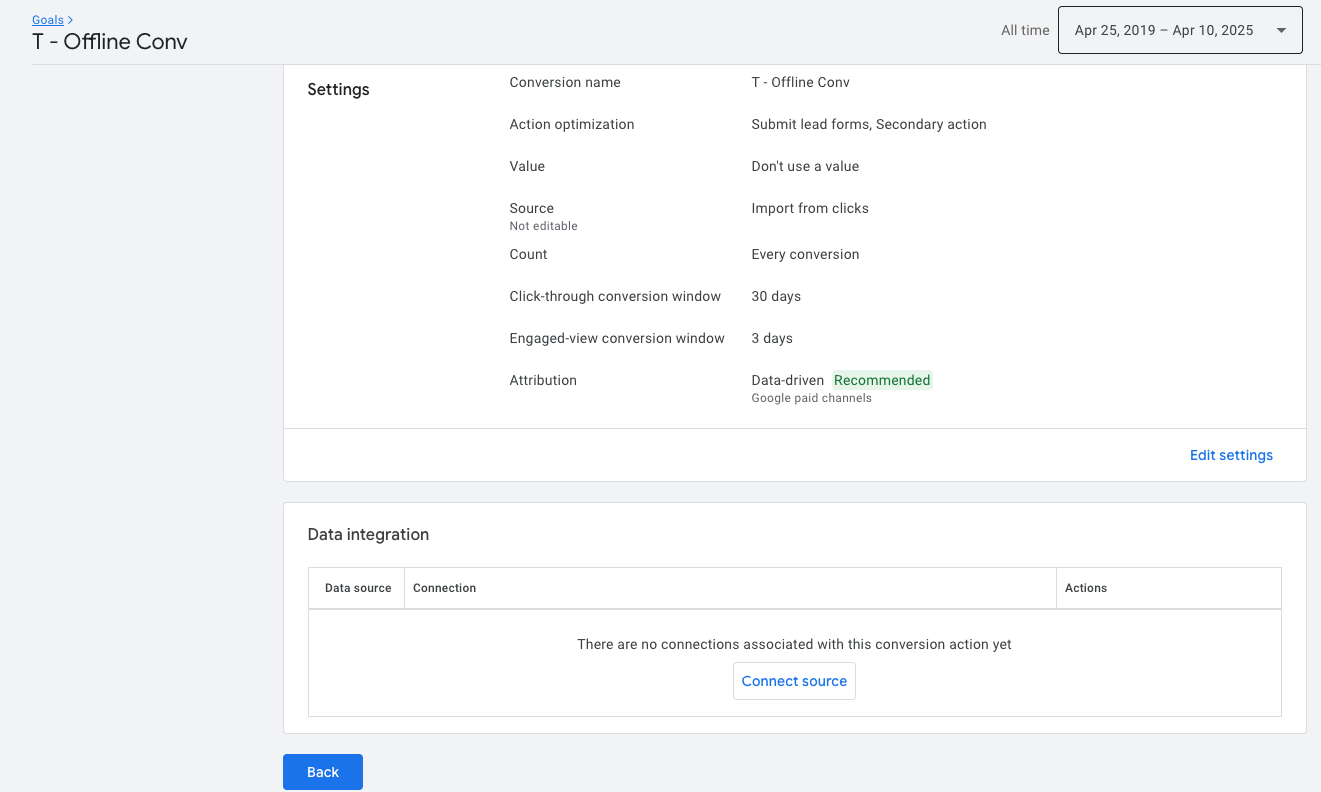Click the Settings section heading
The width and height of the screenshot is (1321, 792).
pos(338,89)
